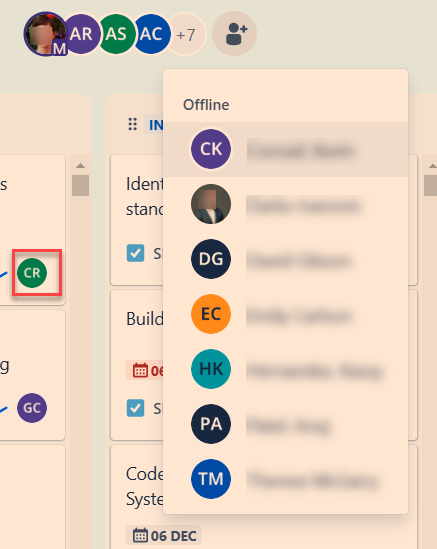
Task: Toggle the subtask checkbox on Ident card
Action: tap(136, 253)
